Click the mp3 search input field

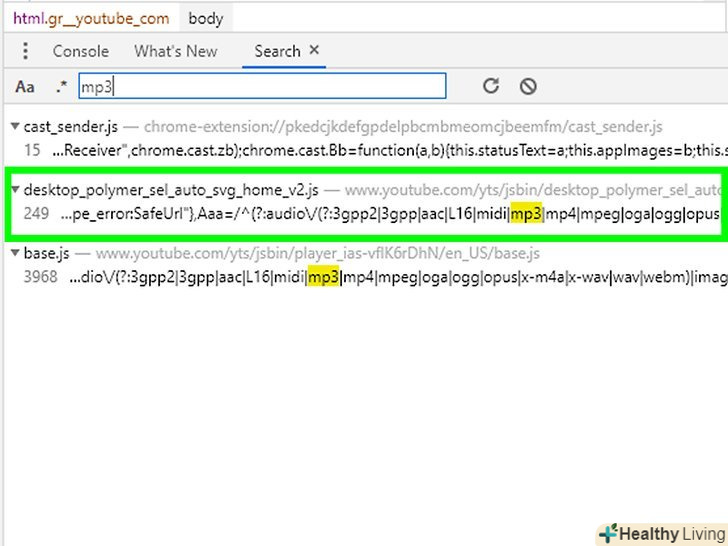tap(262, 86)
